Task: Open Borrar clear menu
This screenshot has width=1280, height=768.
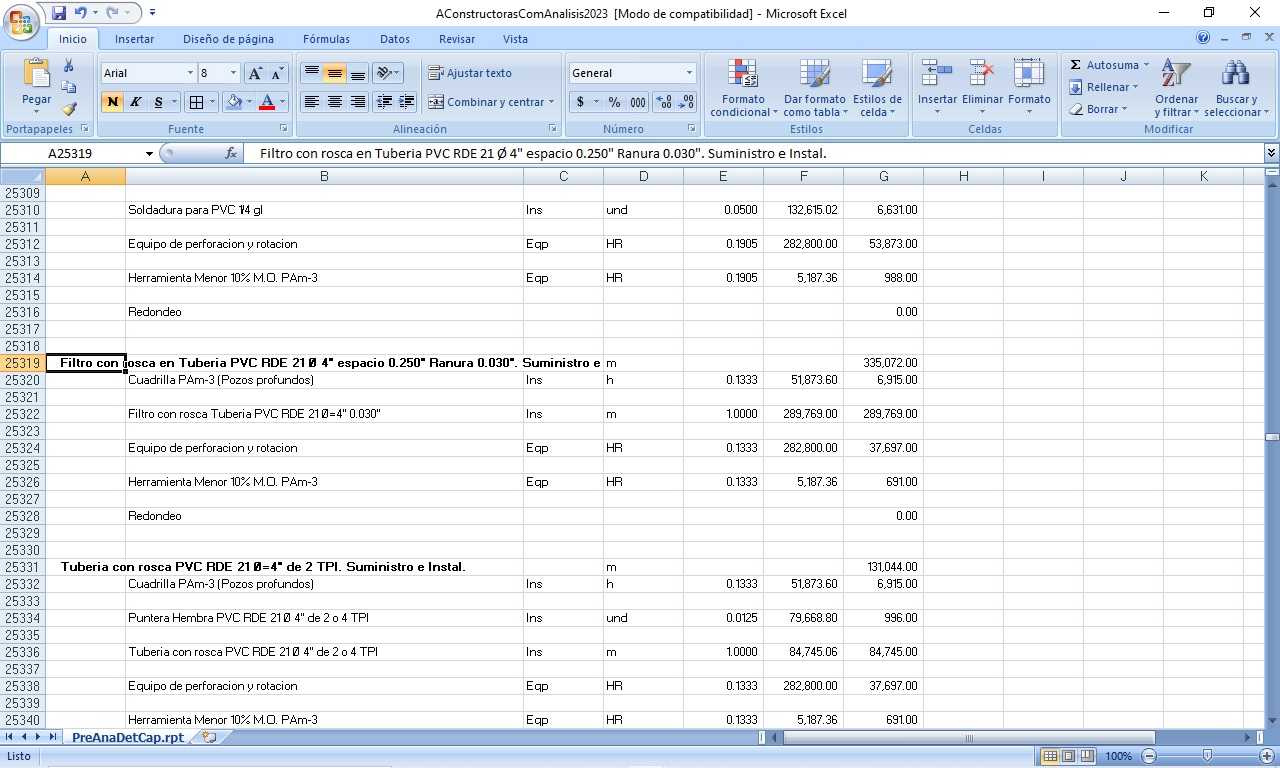Action: pyautogui.click(x=1099, y=109)
